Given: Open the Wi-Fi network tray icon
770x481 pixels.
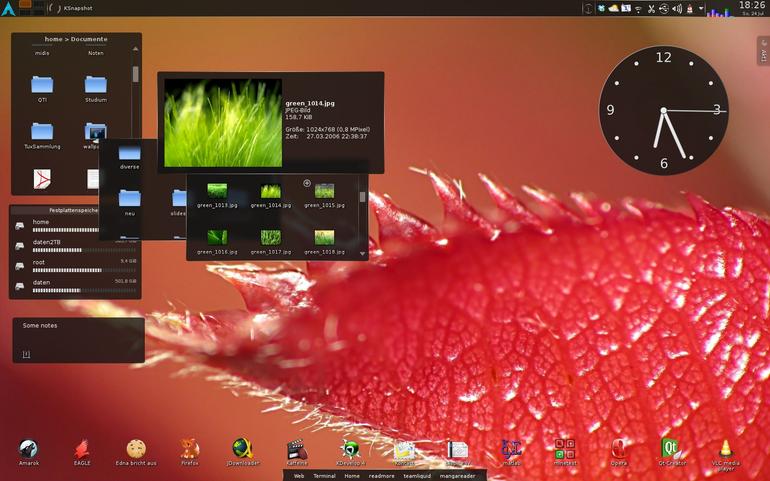Looking at the screenshot, I should coord(638,9).
